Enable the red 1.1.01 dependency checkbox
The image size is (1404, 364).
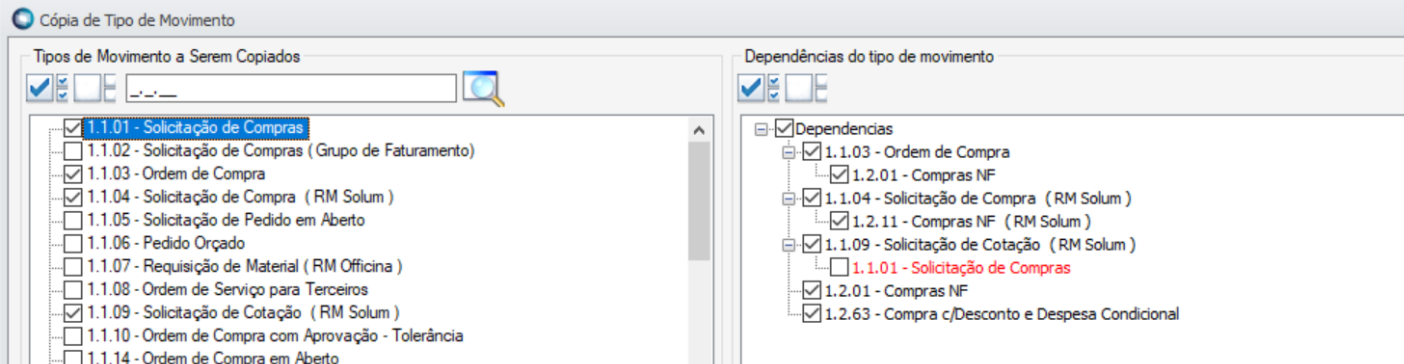click(838, 268)
